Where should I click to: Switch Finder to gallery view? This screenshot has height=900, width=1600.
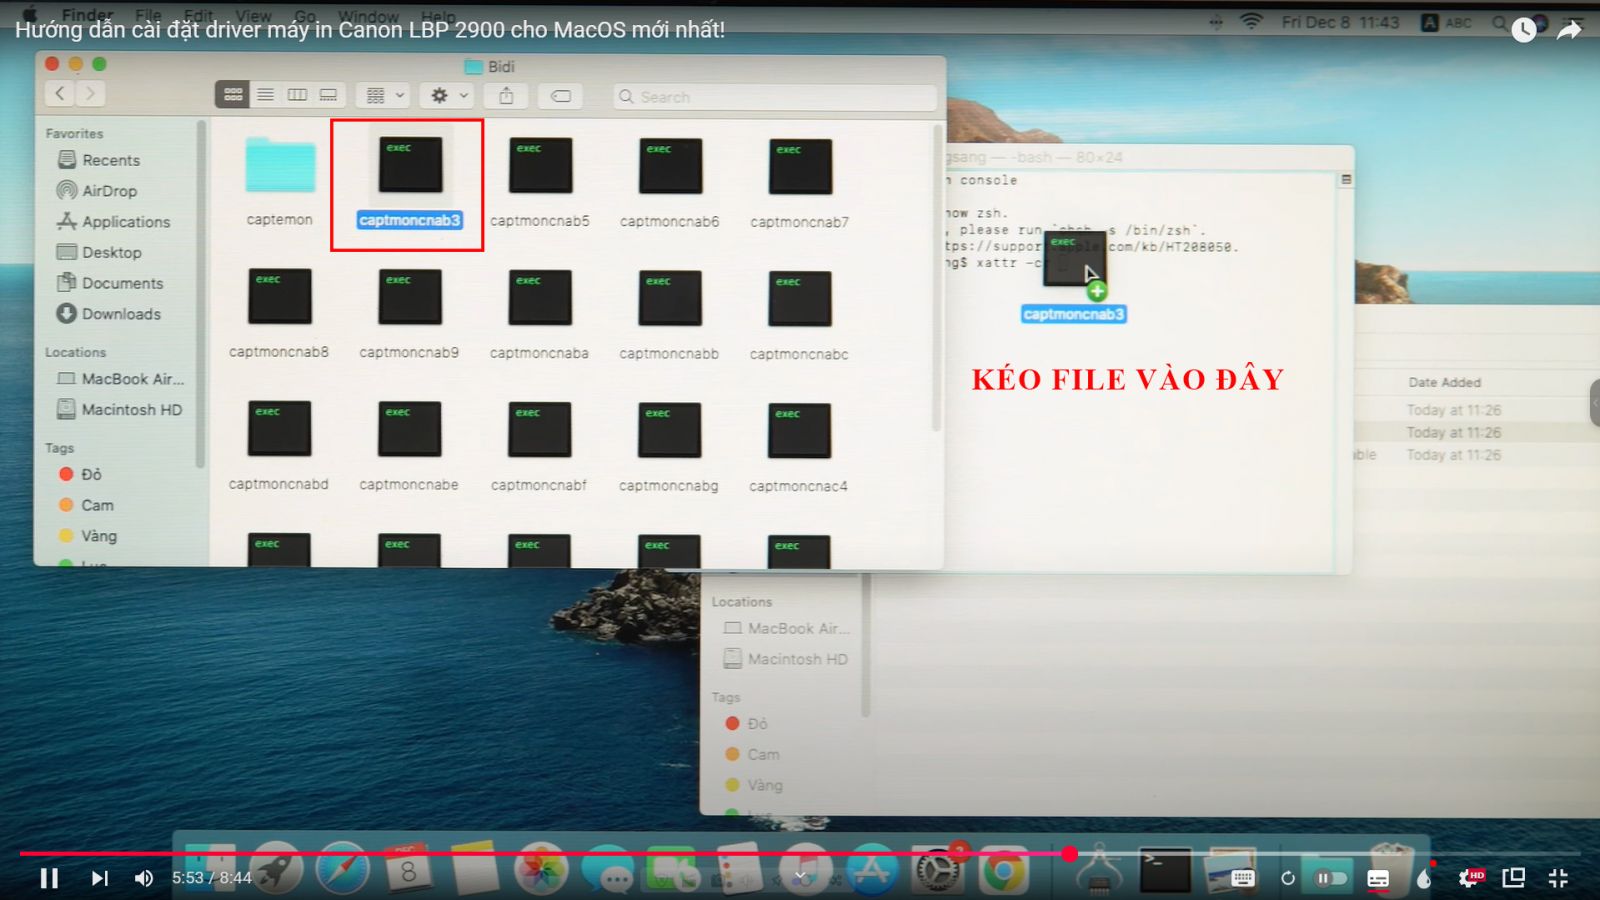329,94
